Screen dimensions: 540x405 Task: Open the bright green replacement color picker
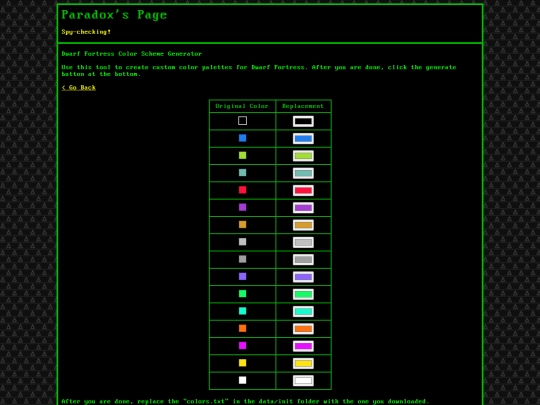pos(303,294)
